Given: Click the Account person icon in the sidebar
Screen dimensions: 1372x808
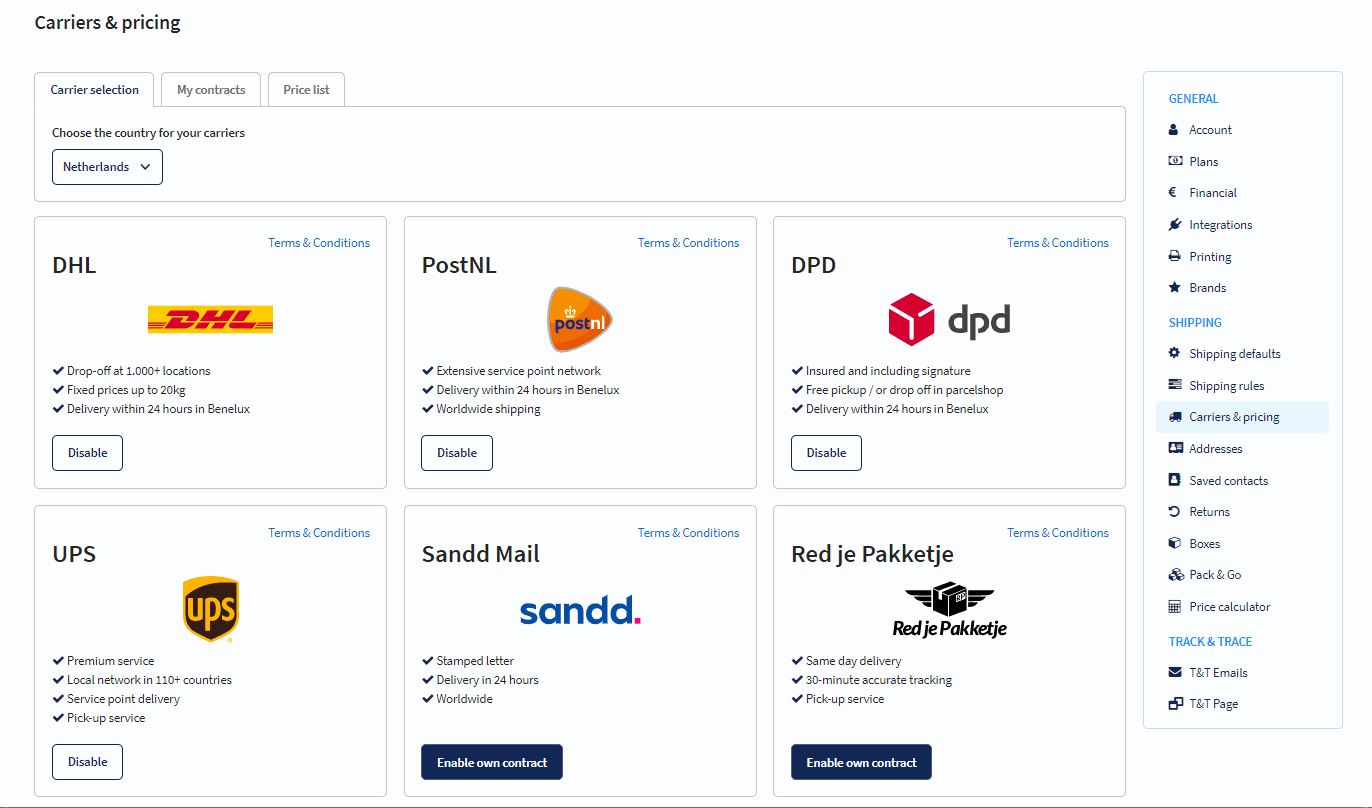Looking at the screenshot, I should coord(1174,130).
